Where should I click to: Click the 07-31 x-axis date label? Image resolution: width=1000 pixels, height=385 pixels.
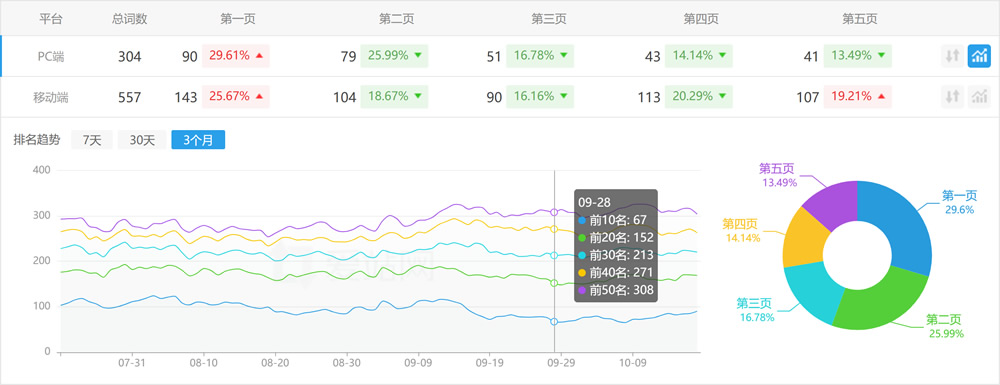pyautogui.click(x=132, y=362)
